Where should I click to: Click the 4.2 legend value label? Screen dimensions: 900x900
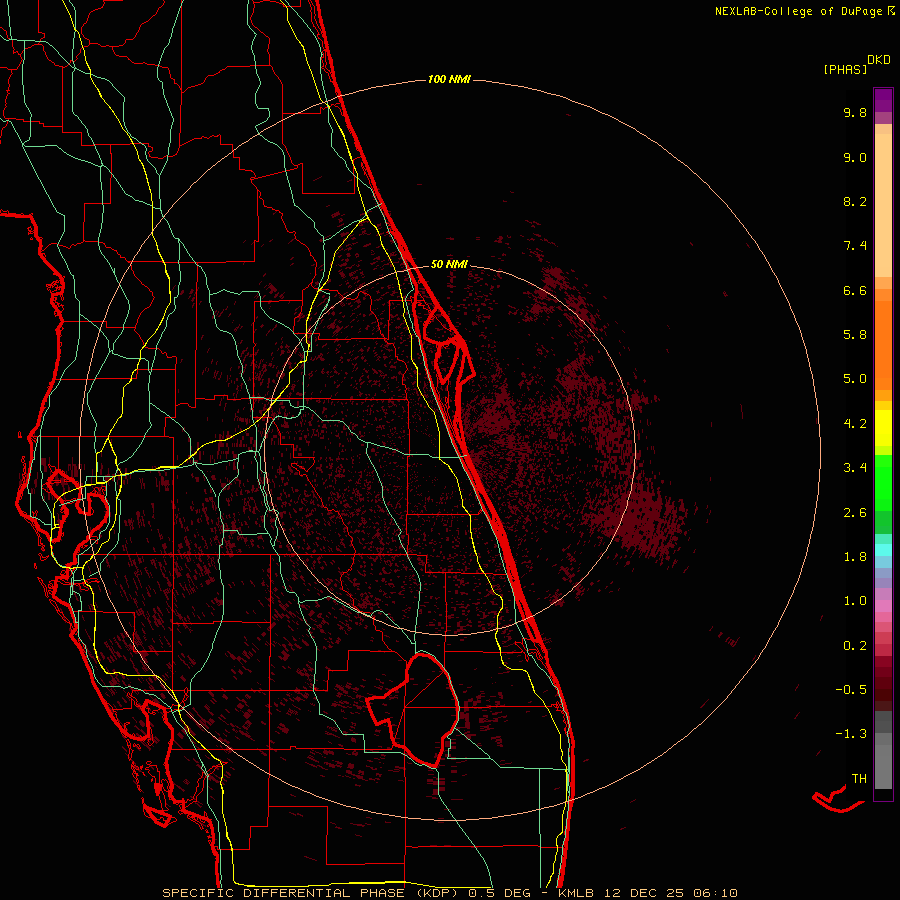click(x=854, y=423)
